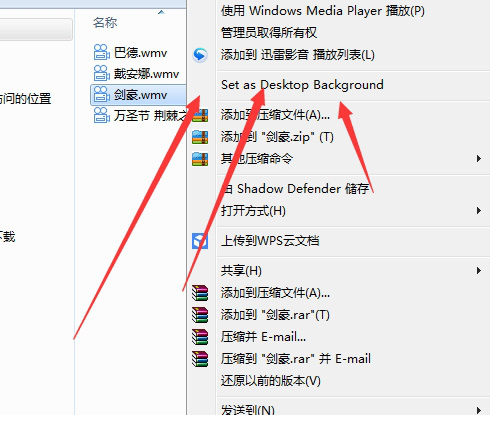Click the WinRAR icon beside lower 添加到压缩文件(A)
This screenshot has height=431, width=490.
[200, 293]
